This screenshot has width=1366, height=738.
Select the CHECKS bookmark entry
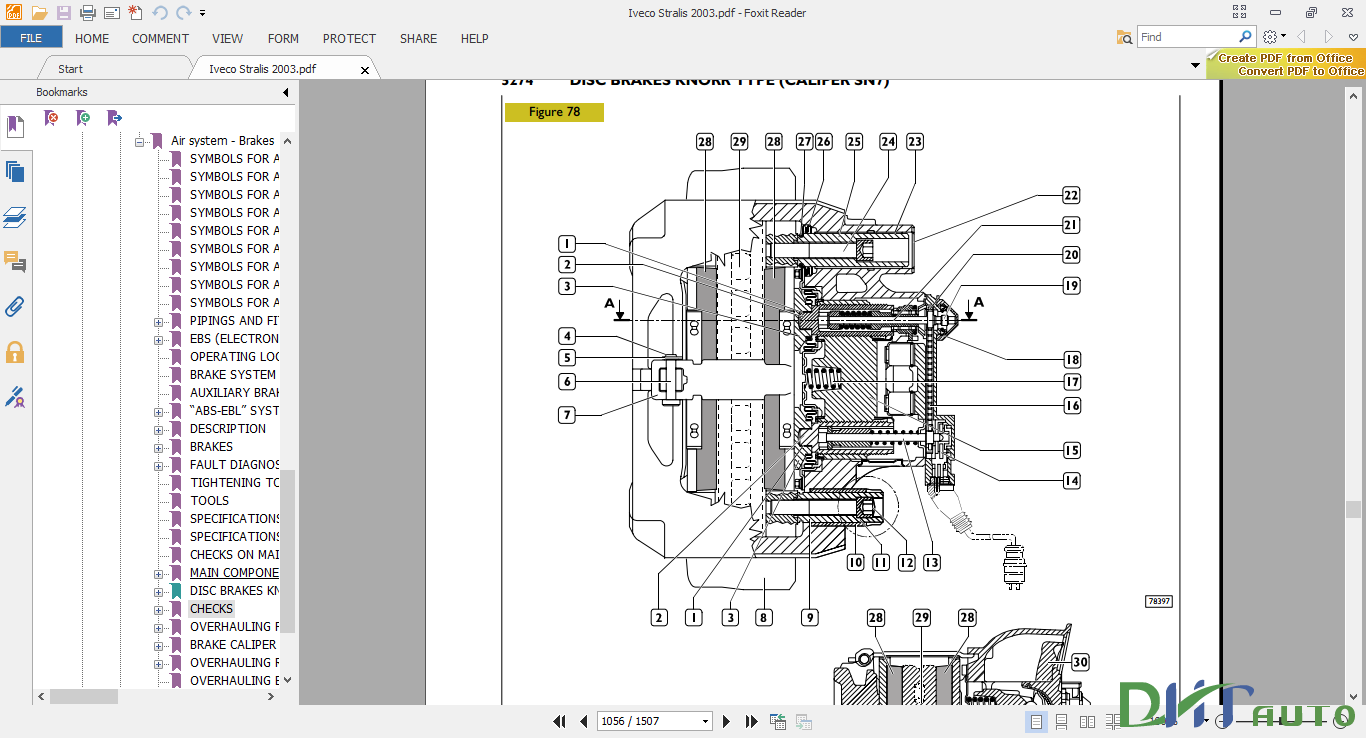point(211,609)
